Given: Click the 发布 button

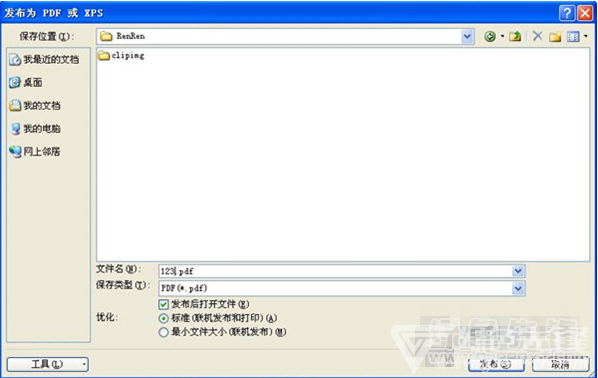Looking at the screenshot, I should pos(496,364).
